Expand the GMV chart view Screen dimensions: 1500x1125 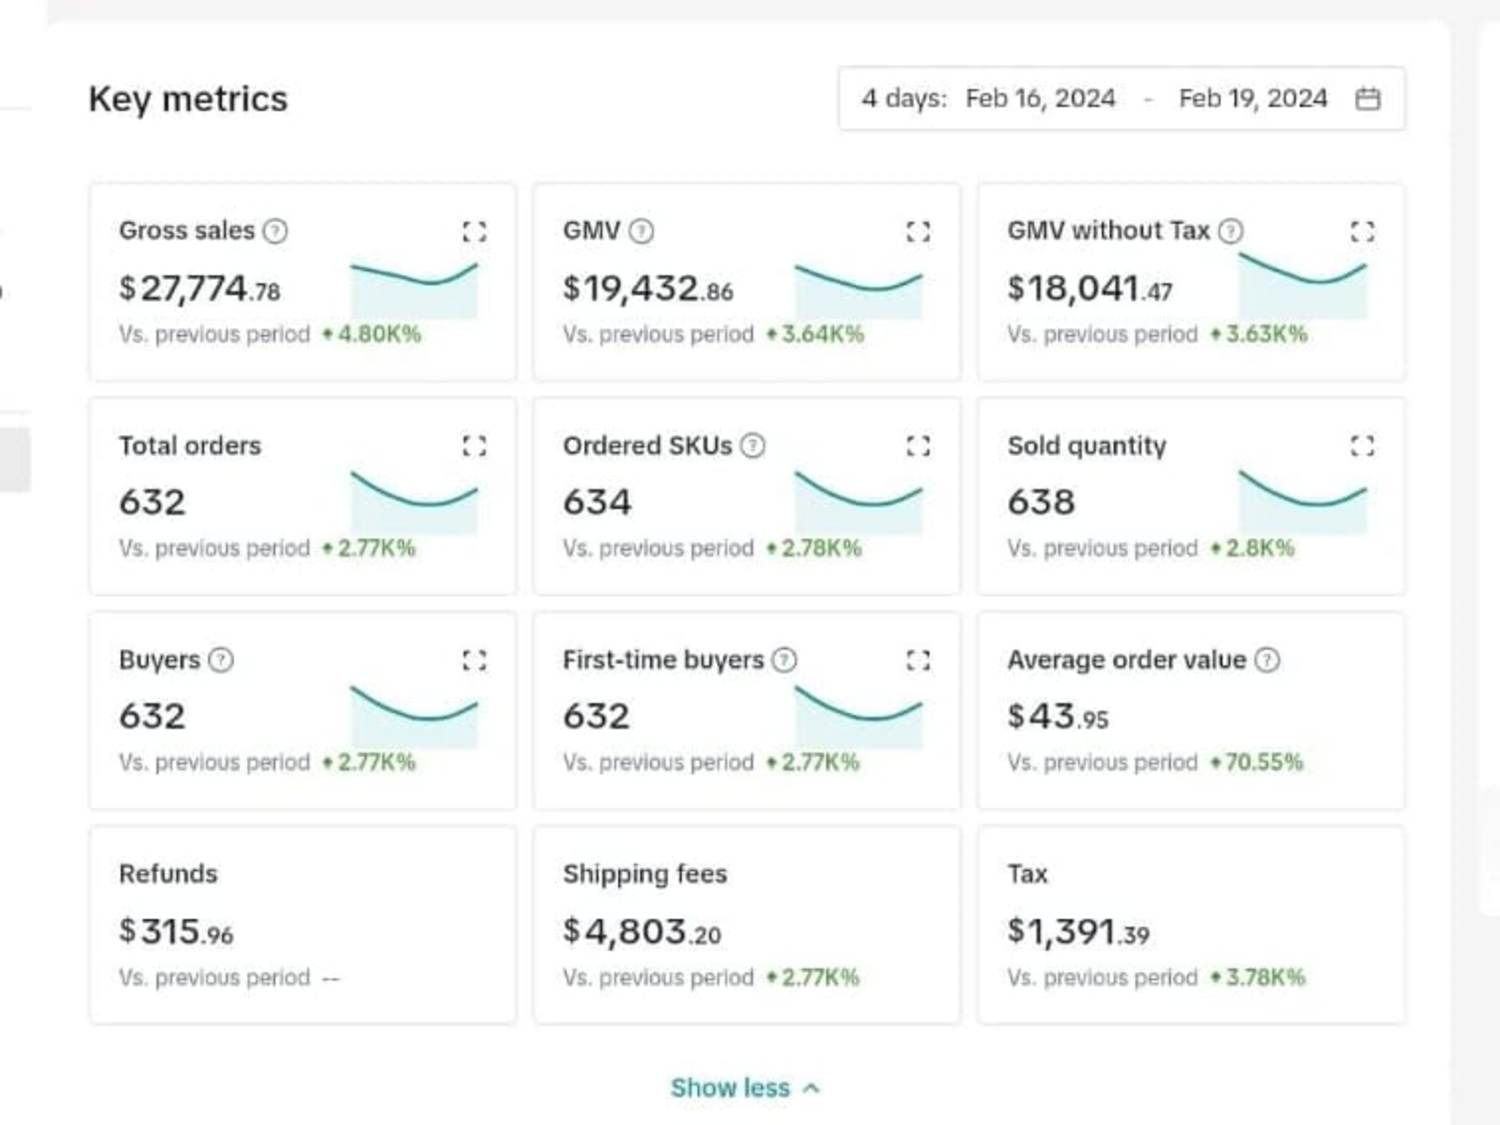pyautogui.click(x=918, y=232)
